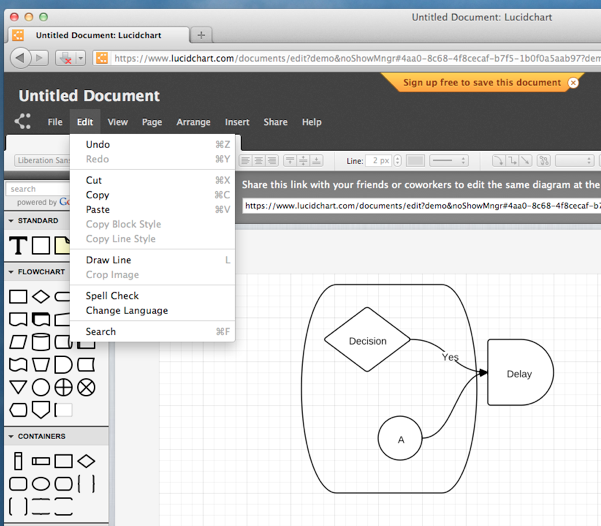601x526 pixels.
Task: Open a new browser tab
Action: (201, 35)
